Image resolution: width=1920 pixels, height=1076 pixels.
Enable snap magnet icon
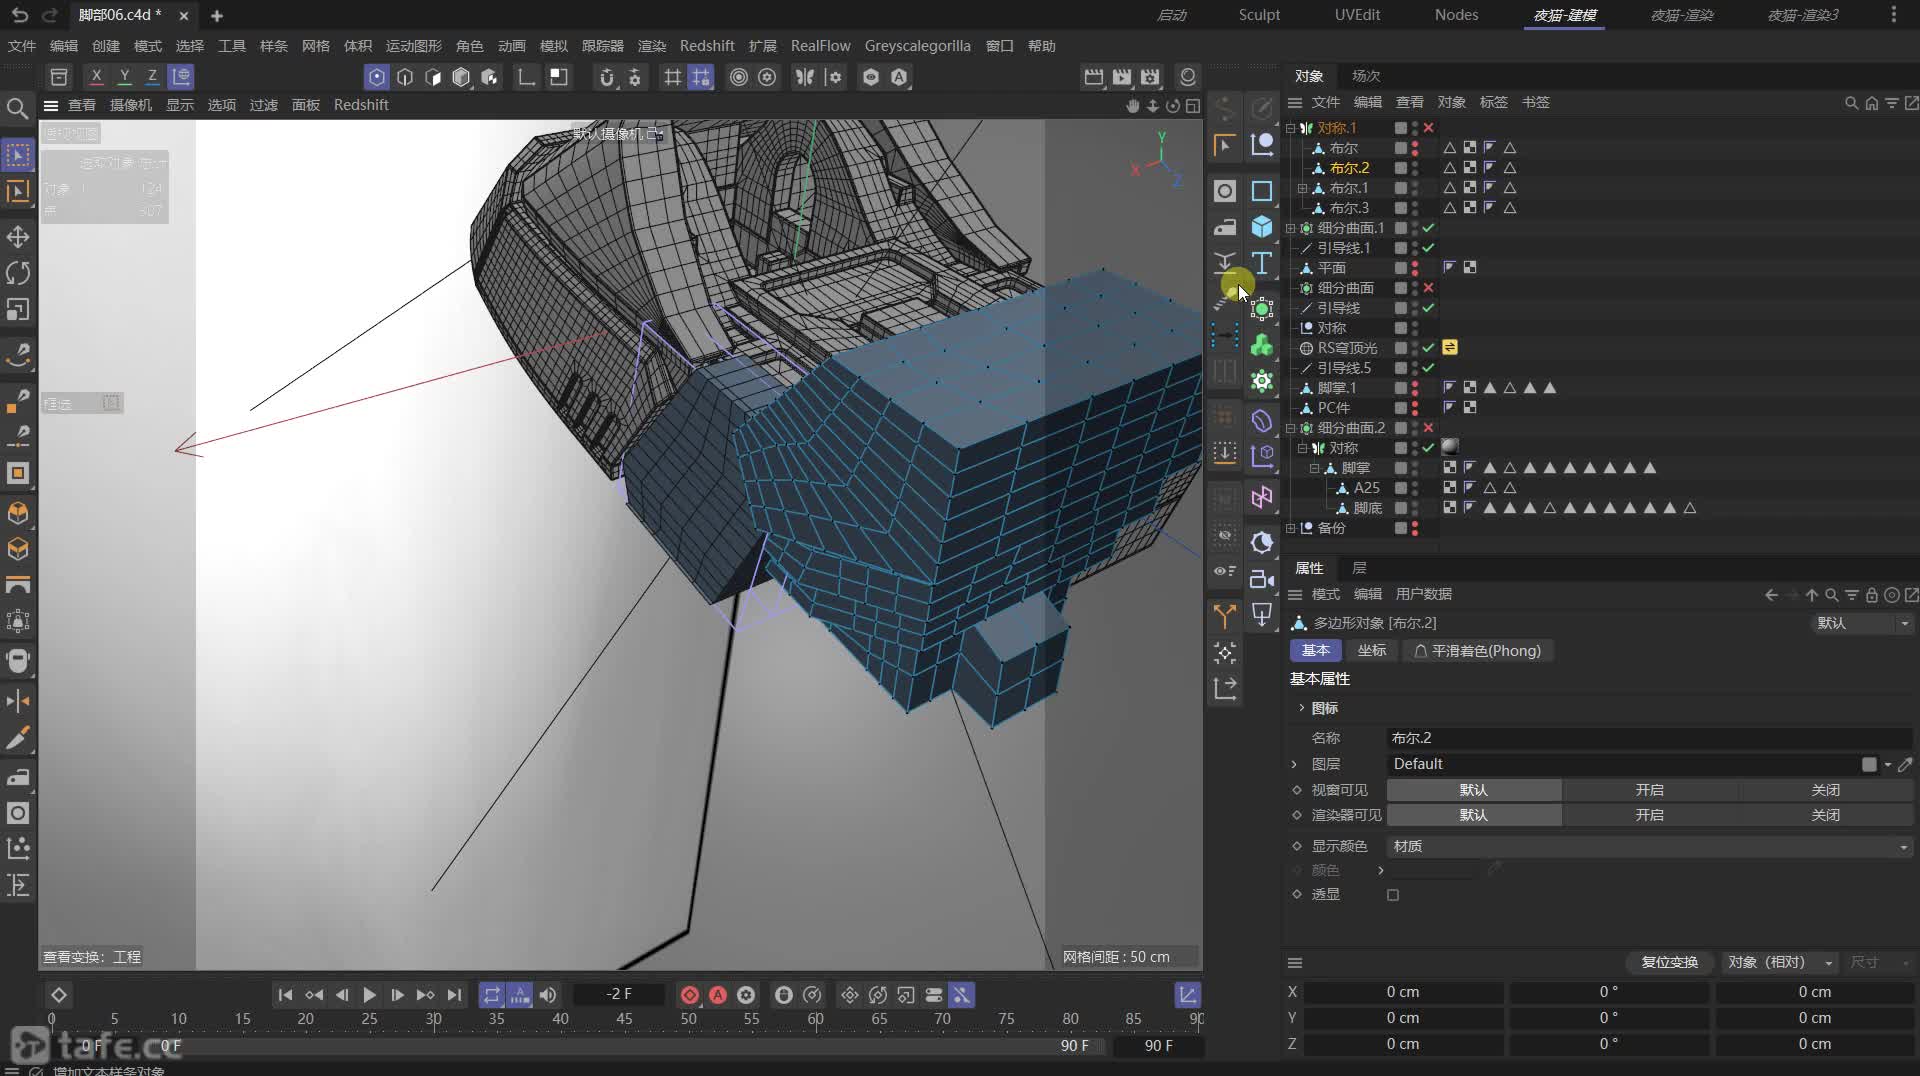pos(606,77)
